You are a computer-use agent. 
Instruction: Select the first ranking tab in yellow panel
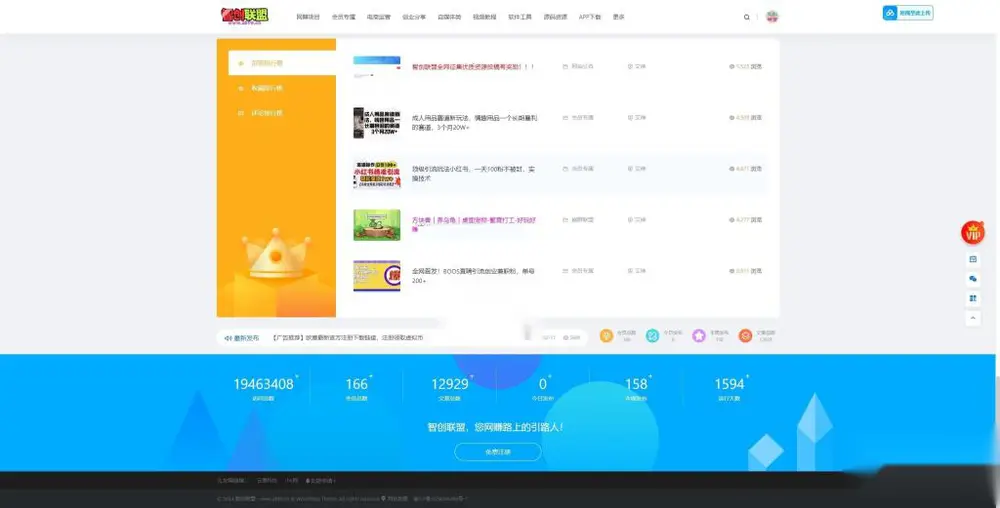click(x=282, y=63)
